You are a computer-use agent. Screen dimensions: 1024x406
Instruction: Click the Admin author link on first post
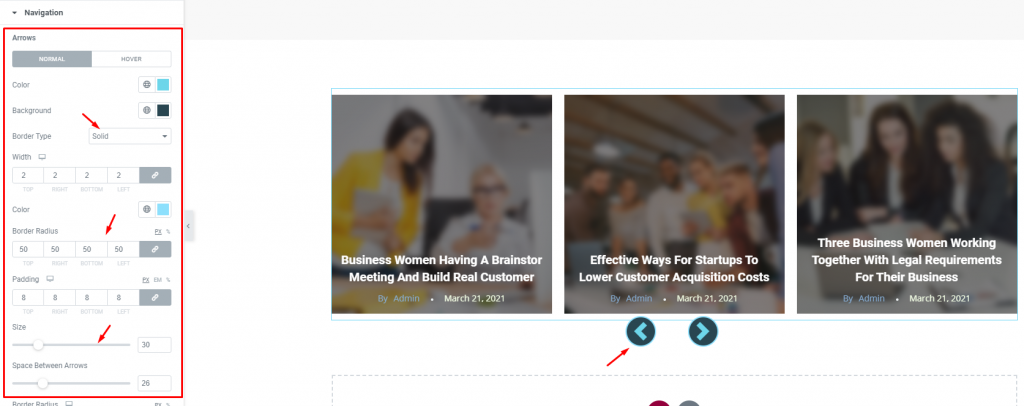pos(406,298)
